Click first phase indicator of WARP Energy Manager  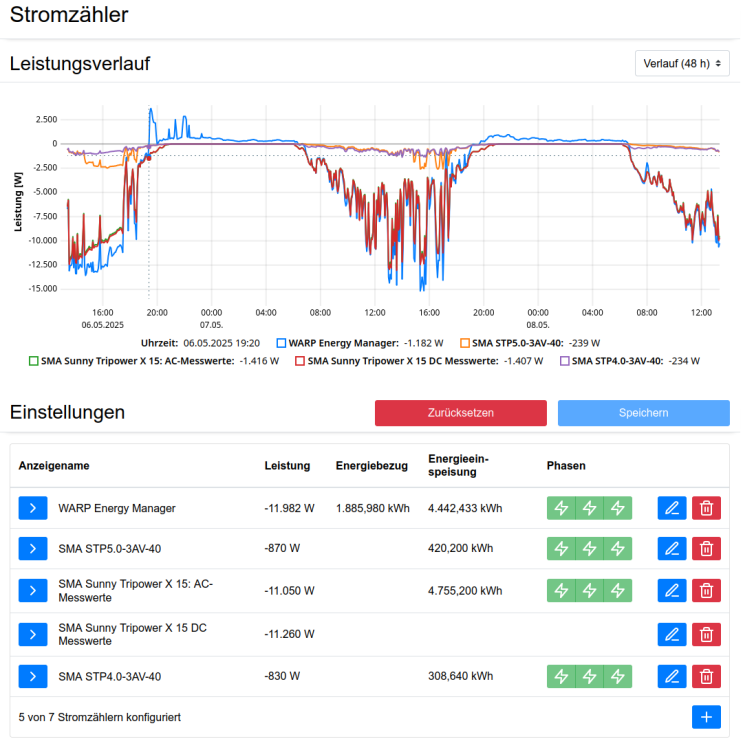[561, 508]
